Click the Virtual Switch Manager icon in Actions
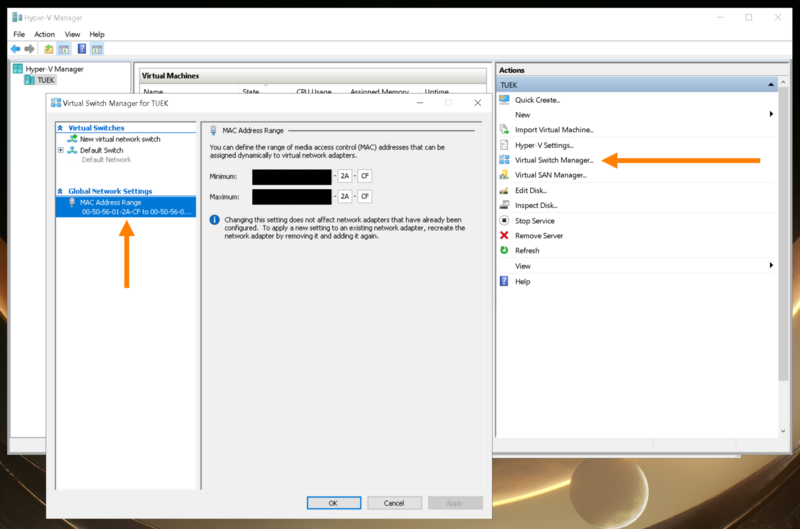The height and width of the screenshot is (529, 800). (x=504, y=160)
